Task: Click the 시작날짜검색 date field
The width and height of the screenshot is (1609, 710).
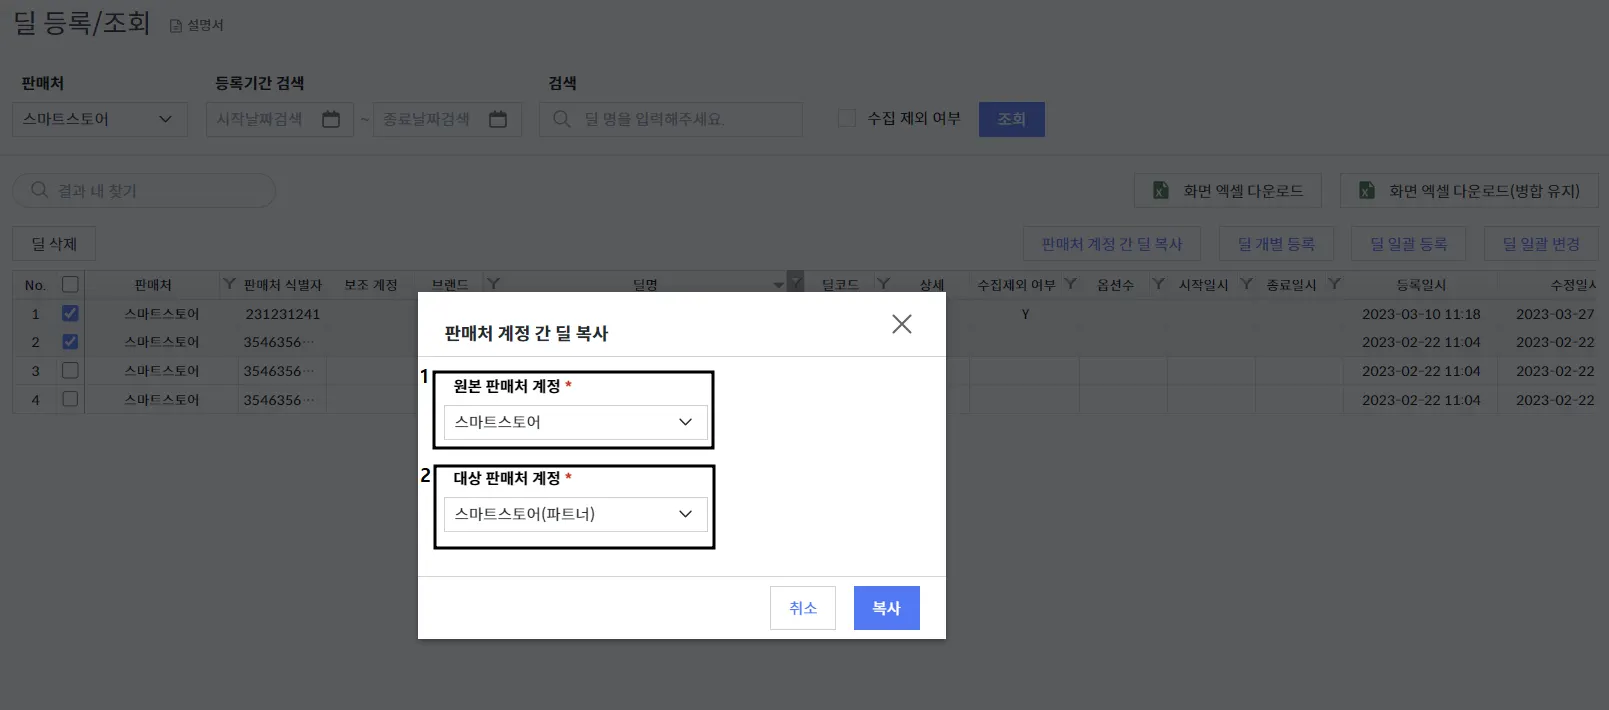Action: click(280, 119)
